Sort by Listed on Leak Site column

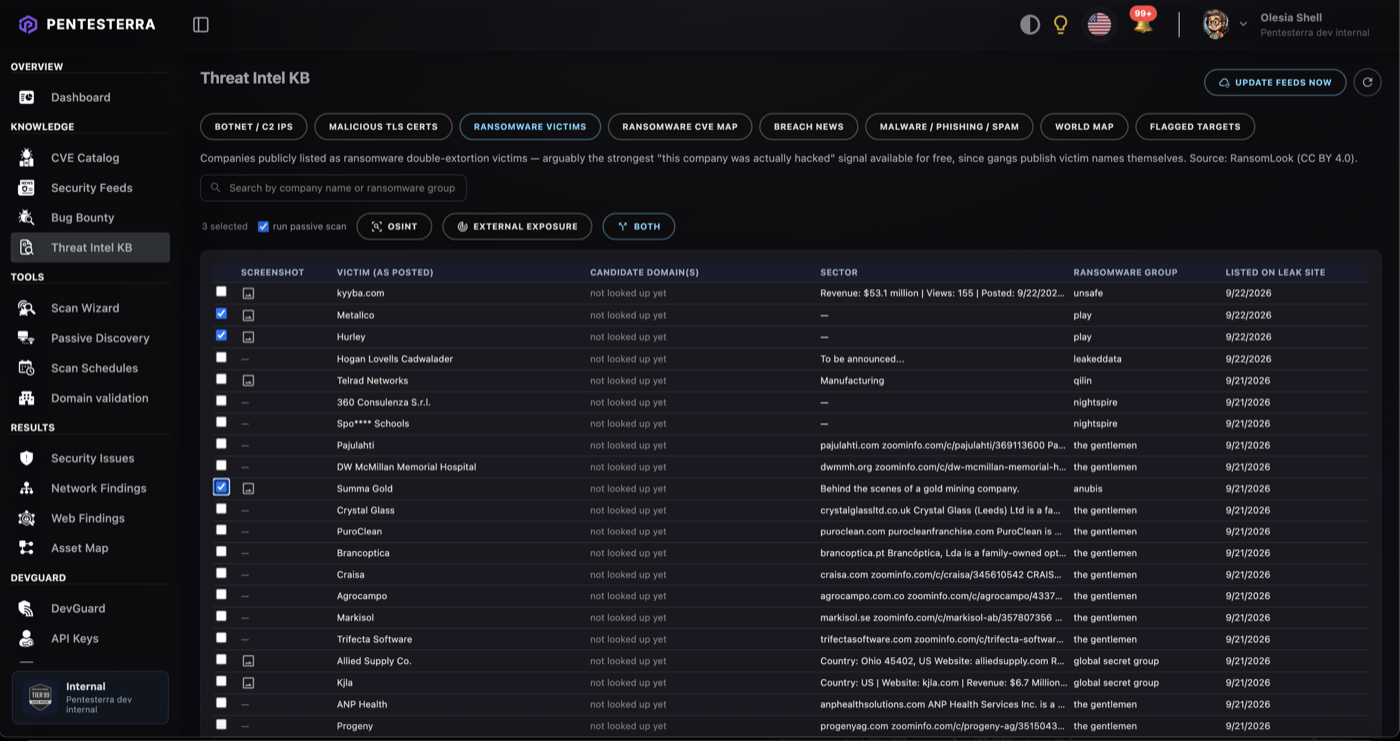1275,272
